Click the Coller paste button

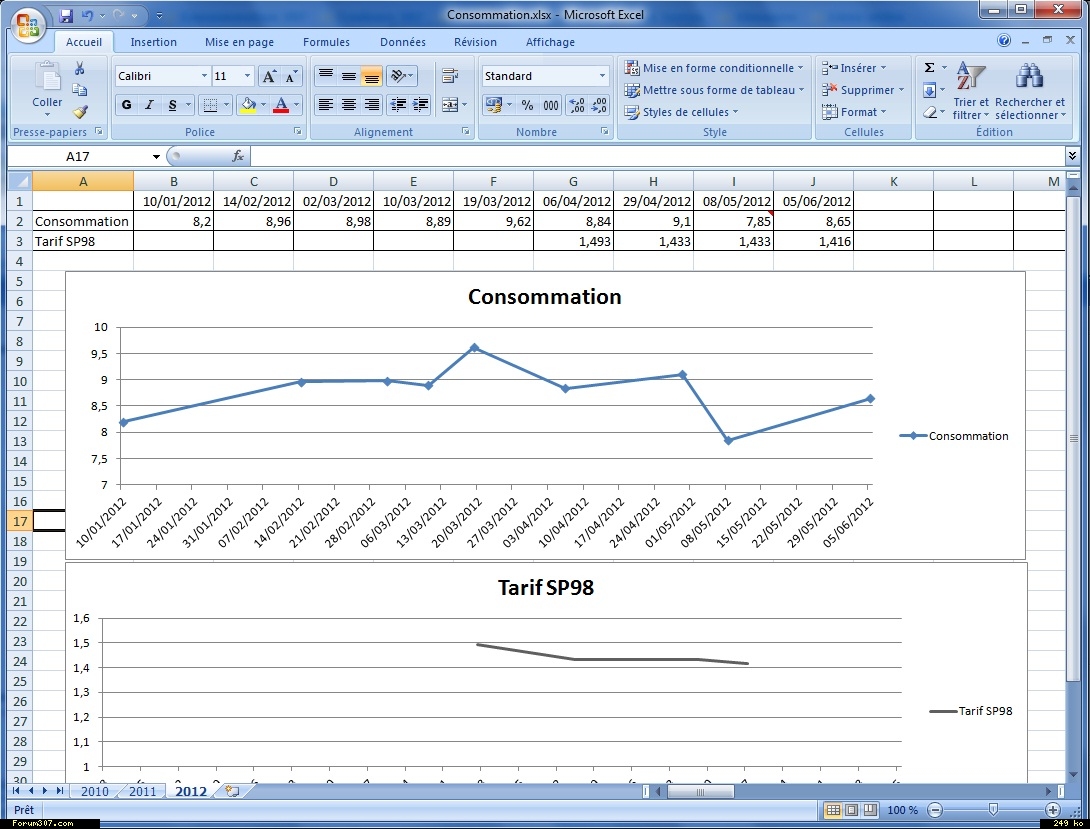(47, 88)
